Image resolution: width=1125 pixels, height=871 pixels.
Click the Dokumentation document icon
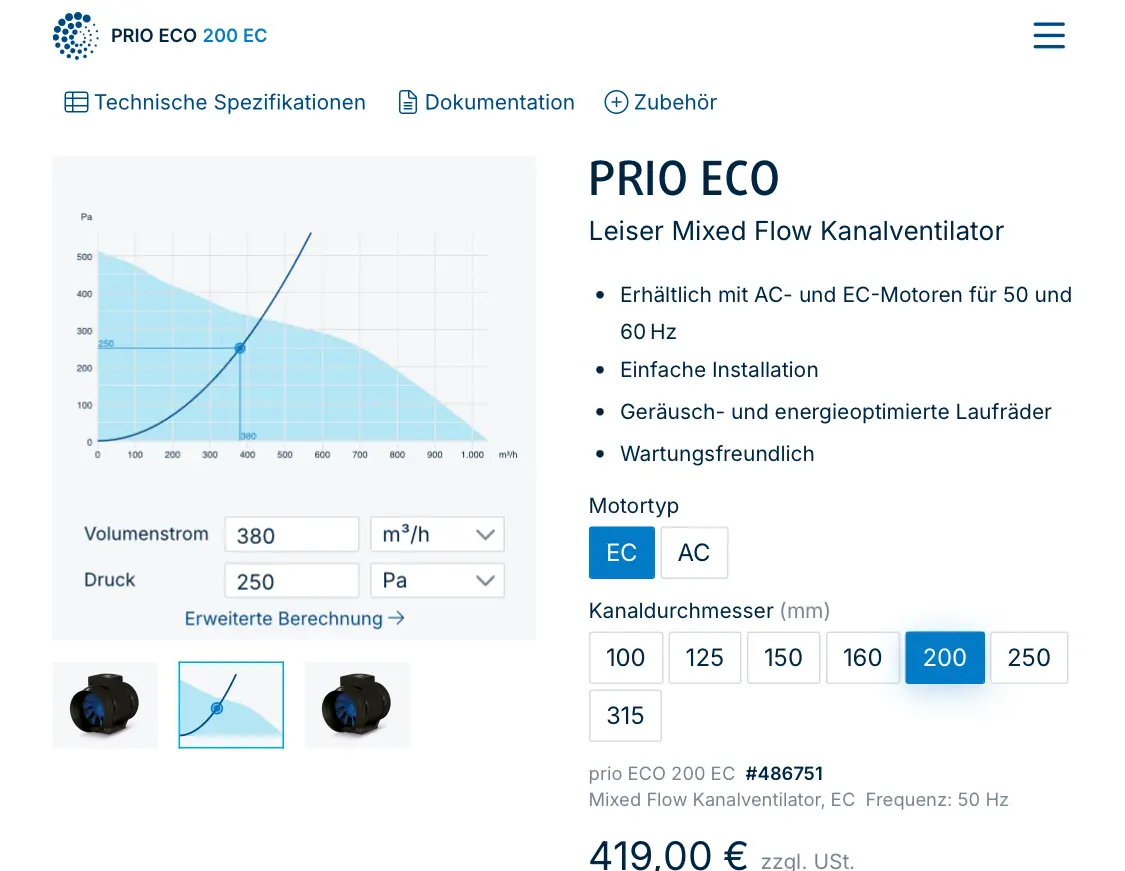[x=408, y=102]
